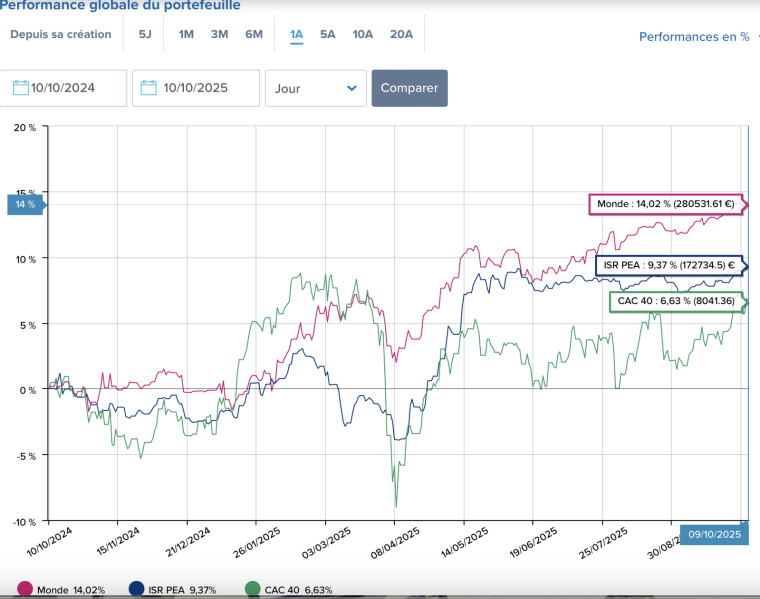
Task: Select the 10A time range
Action: point(362,34)
